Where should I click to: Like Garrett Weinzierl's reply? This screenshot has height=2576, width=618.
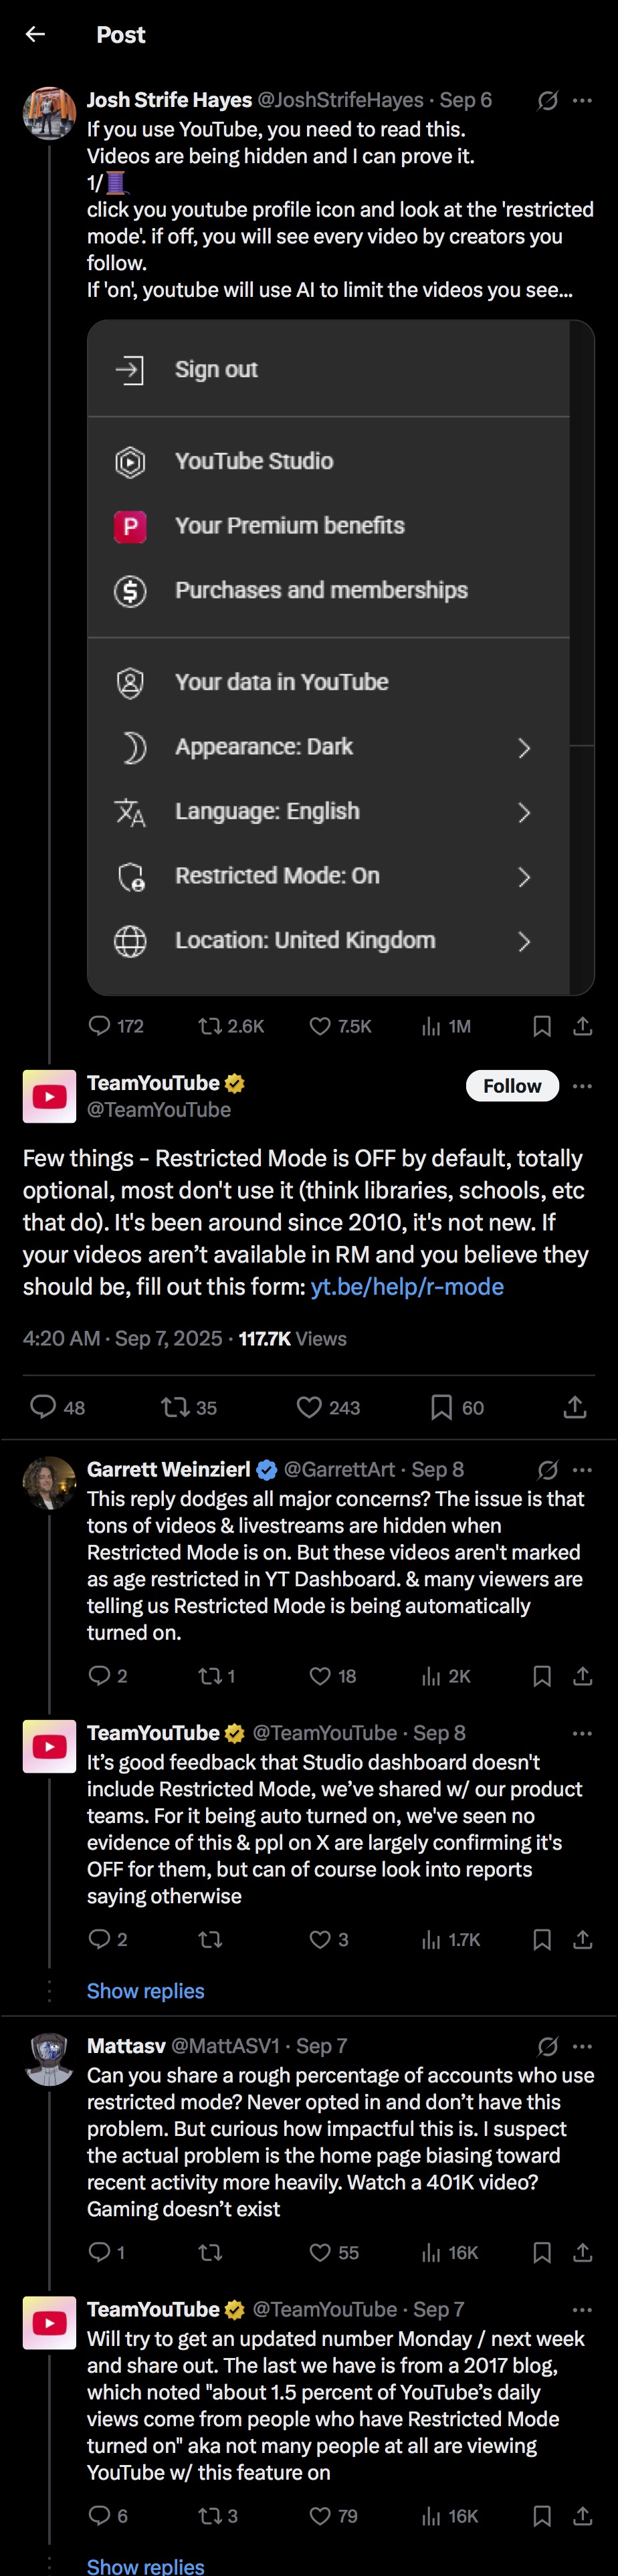[x=320, y=1675]
